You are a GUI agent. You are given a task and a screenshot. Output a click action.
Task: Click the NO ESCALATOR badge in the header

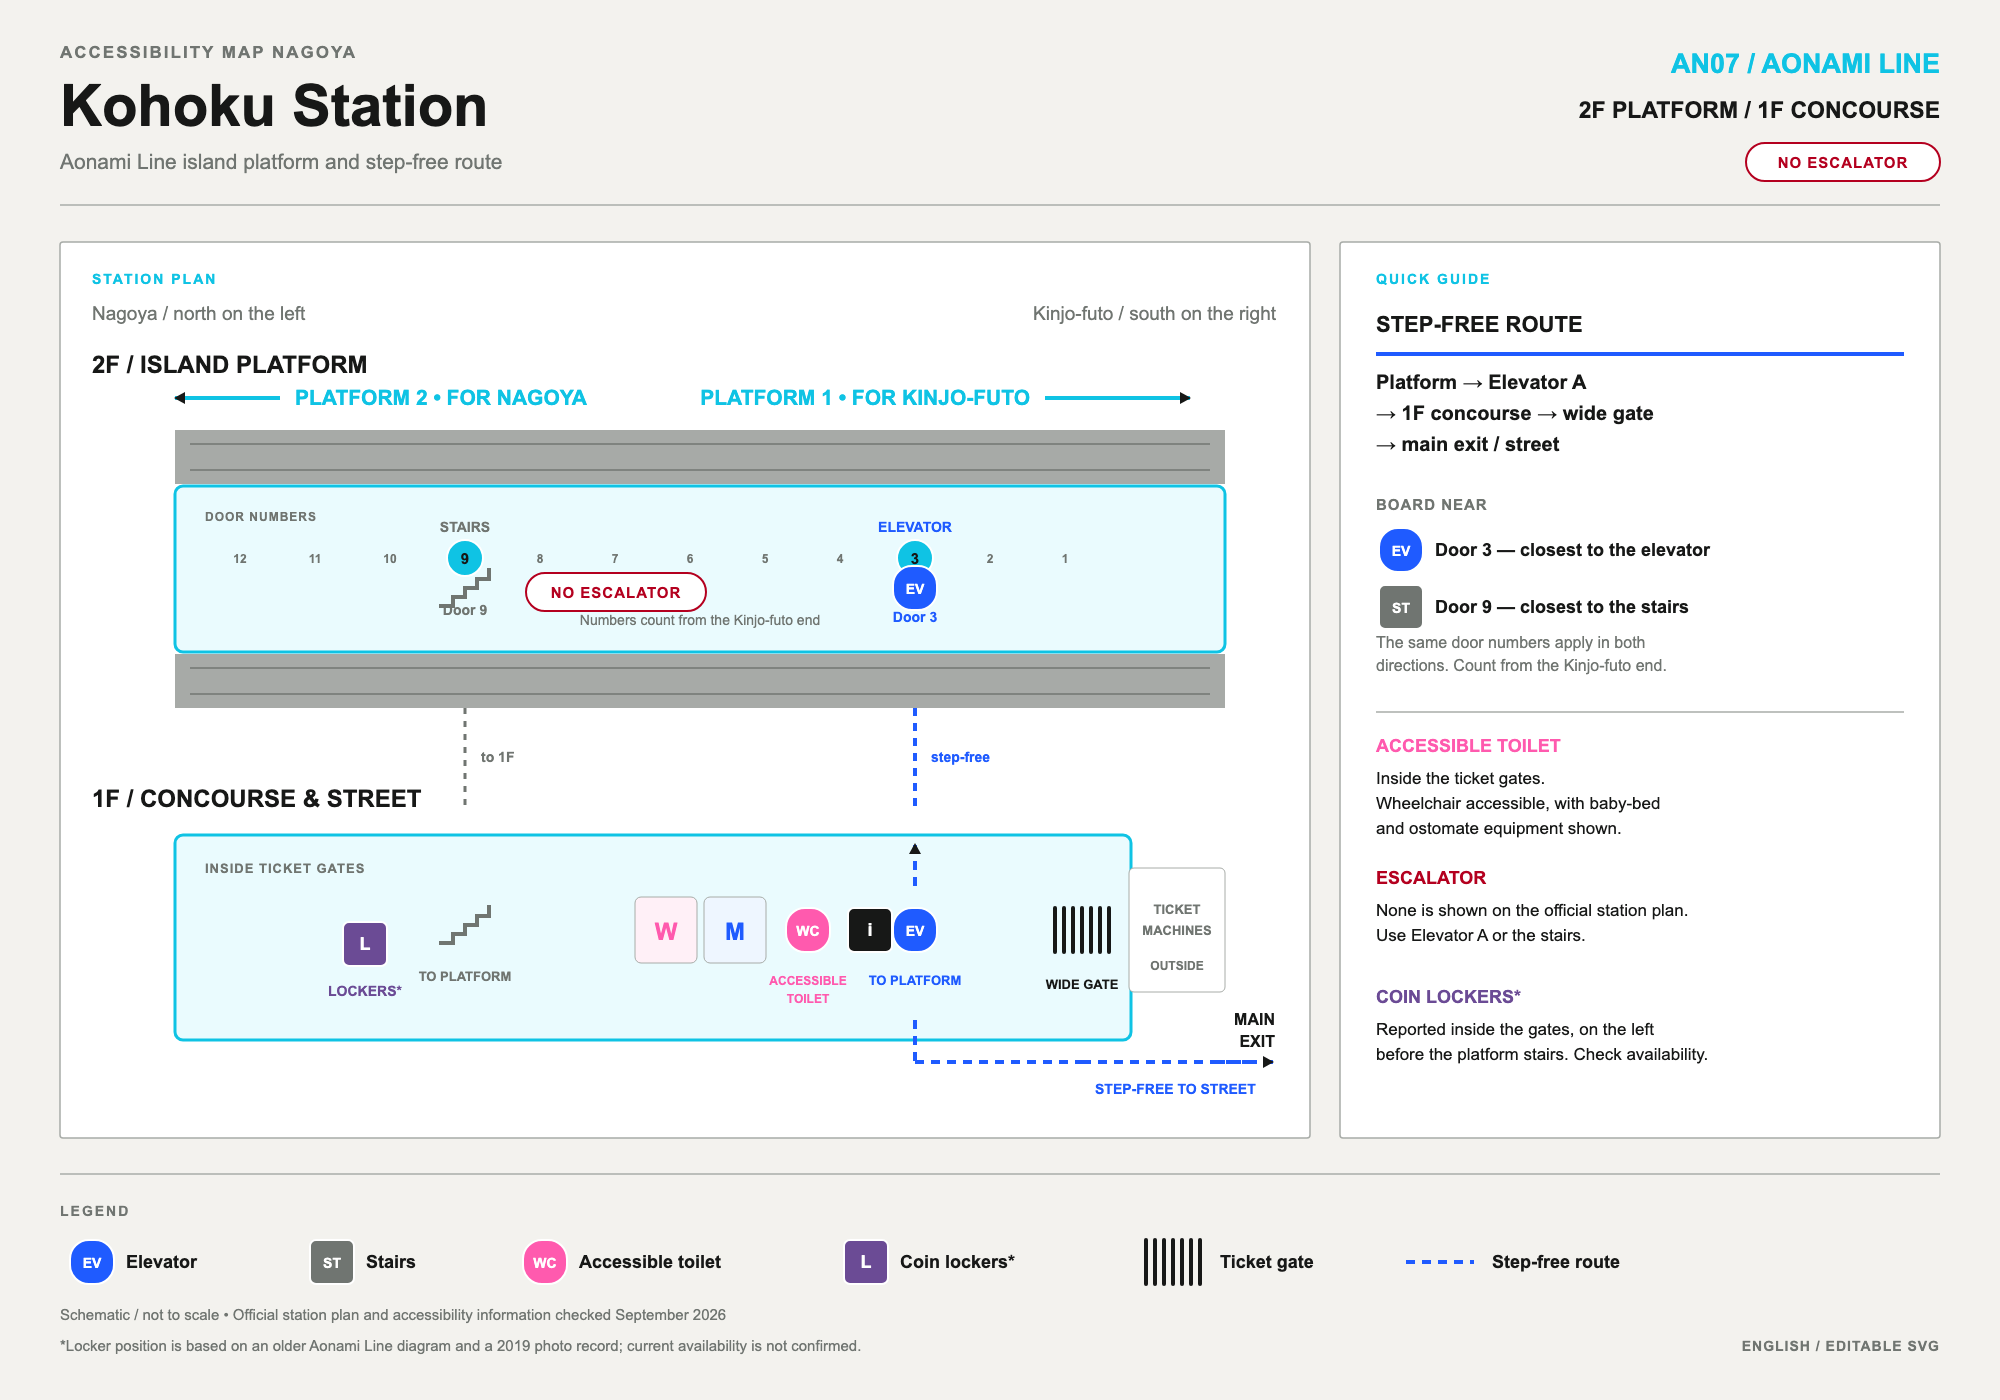pyautogui.click(x=1842, y=162)
